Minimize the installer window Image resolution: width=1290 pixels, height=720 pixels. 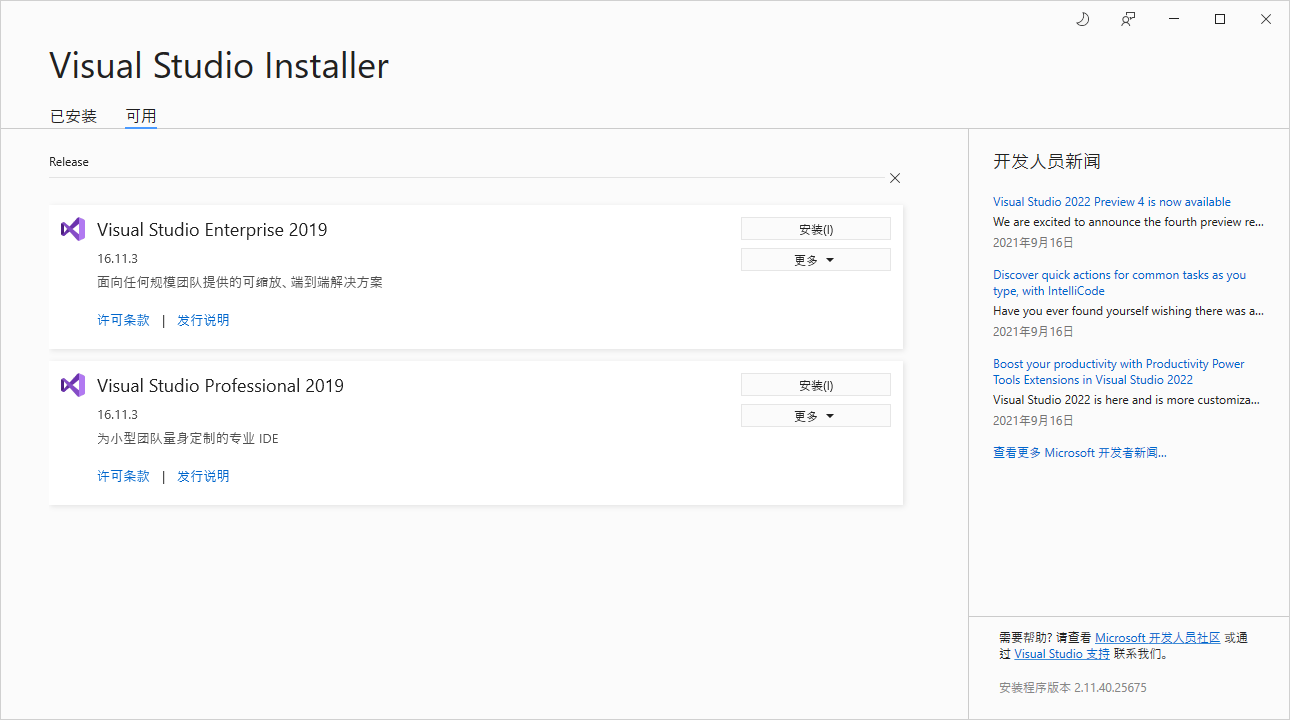[x=1174, y=19]
